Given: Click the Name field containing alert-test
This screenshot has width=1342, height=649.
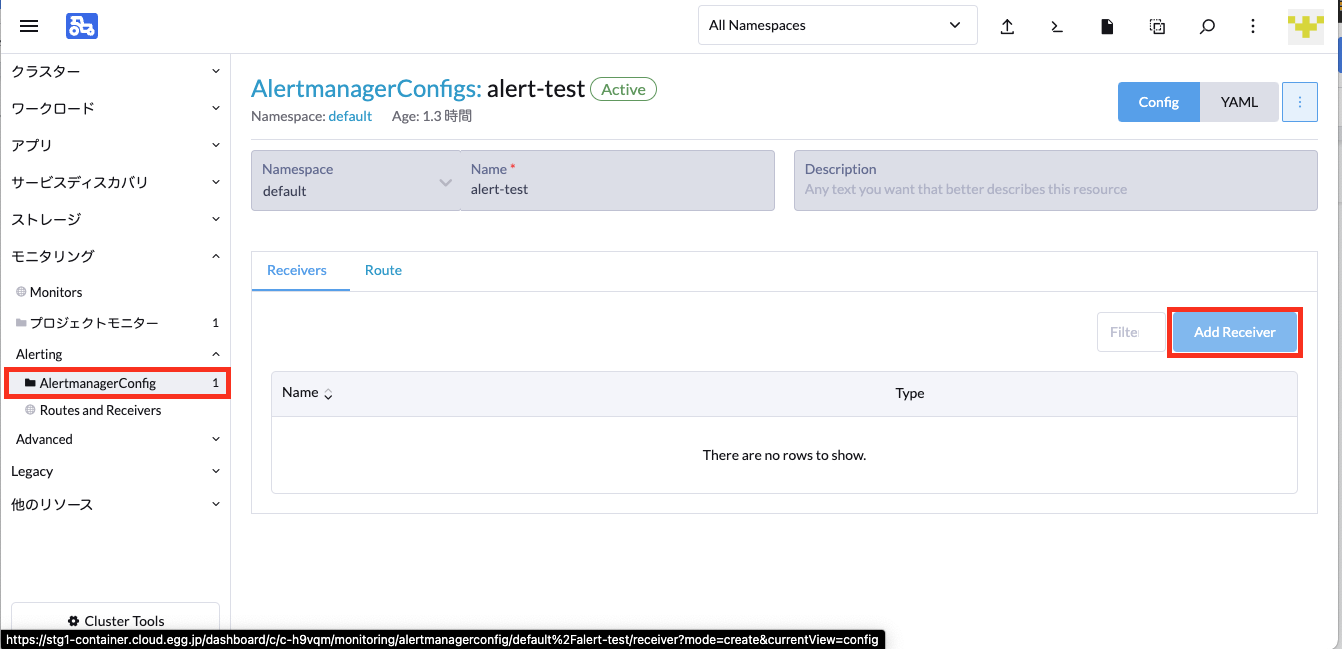Looking at the screenshot, I should (618, 180).
